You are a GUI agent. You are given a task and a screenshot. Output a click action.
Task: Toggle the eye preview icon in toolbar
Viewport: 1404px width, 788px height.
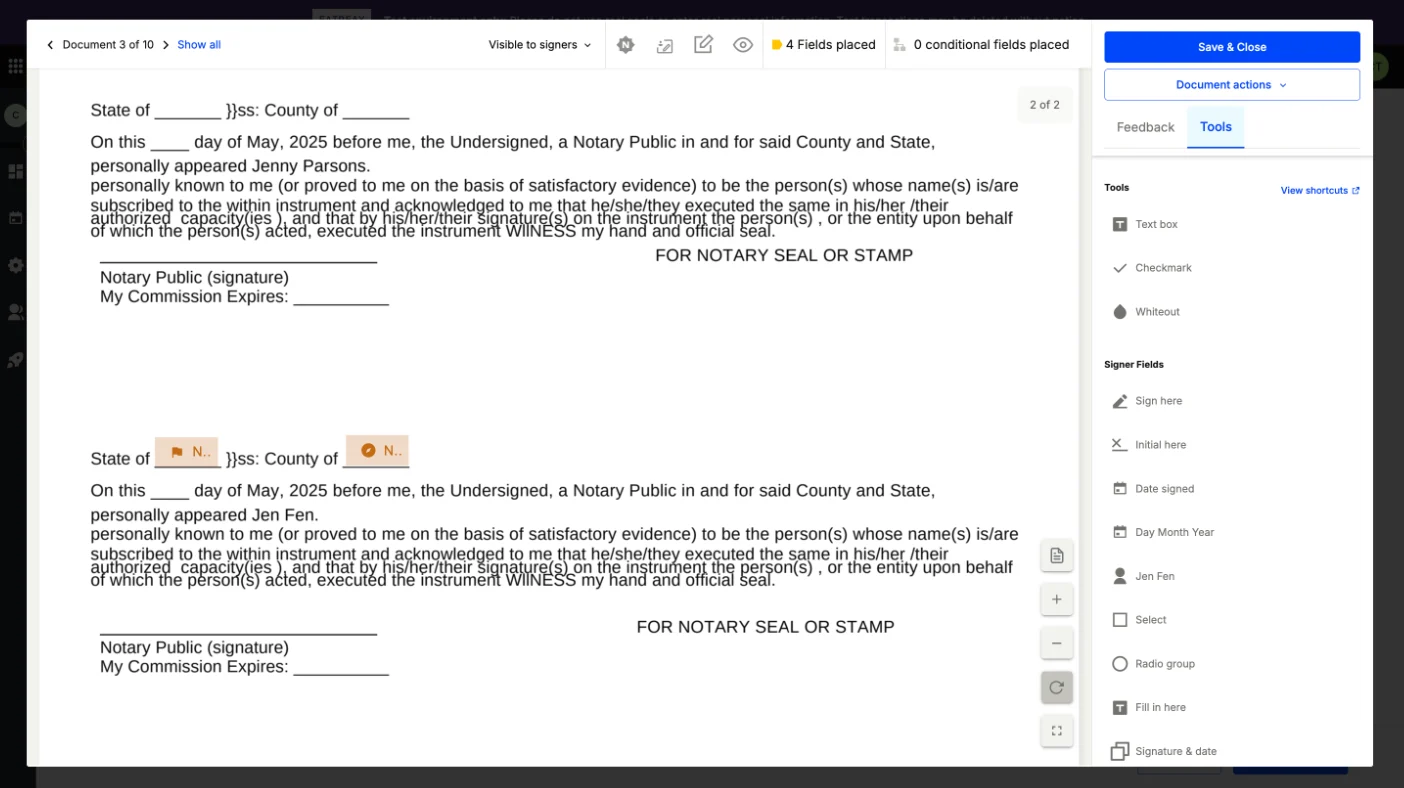point(743,45)
